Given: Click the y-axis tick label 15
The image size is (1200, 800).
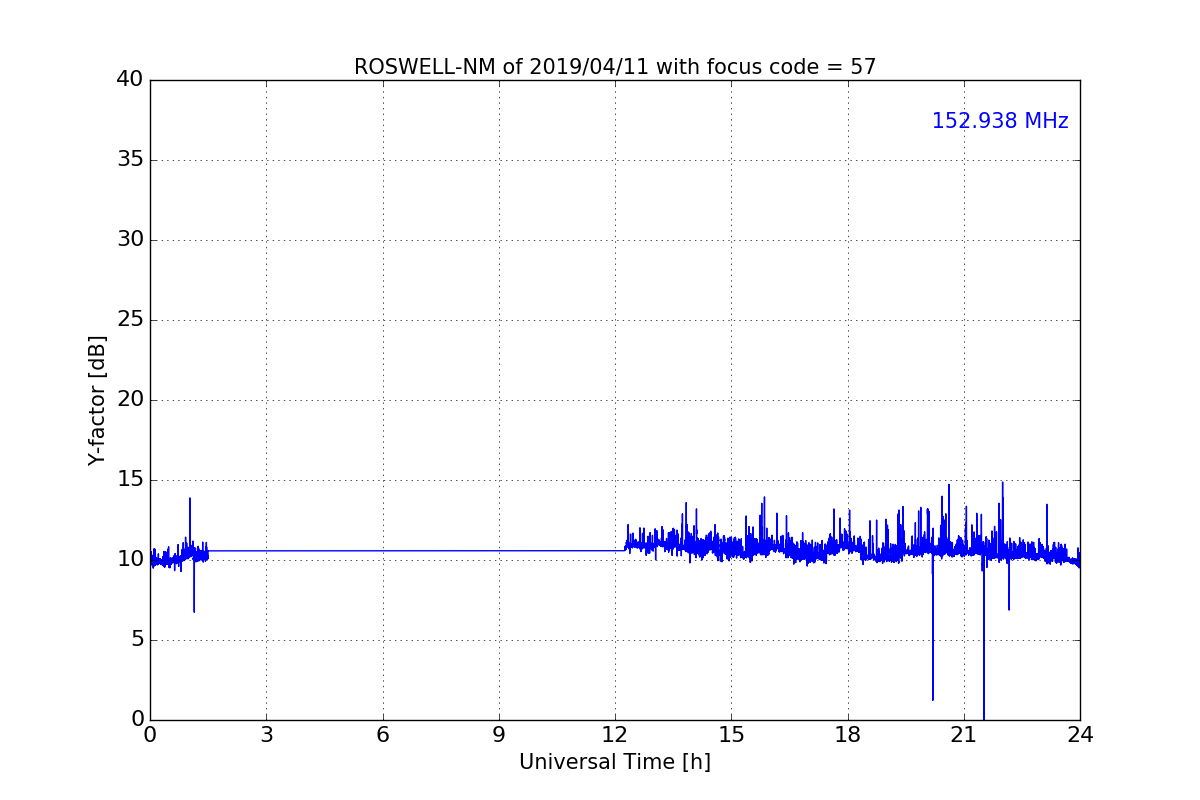Looking at the screenshot, I should [130, 480].
